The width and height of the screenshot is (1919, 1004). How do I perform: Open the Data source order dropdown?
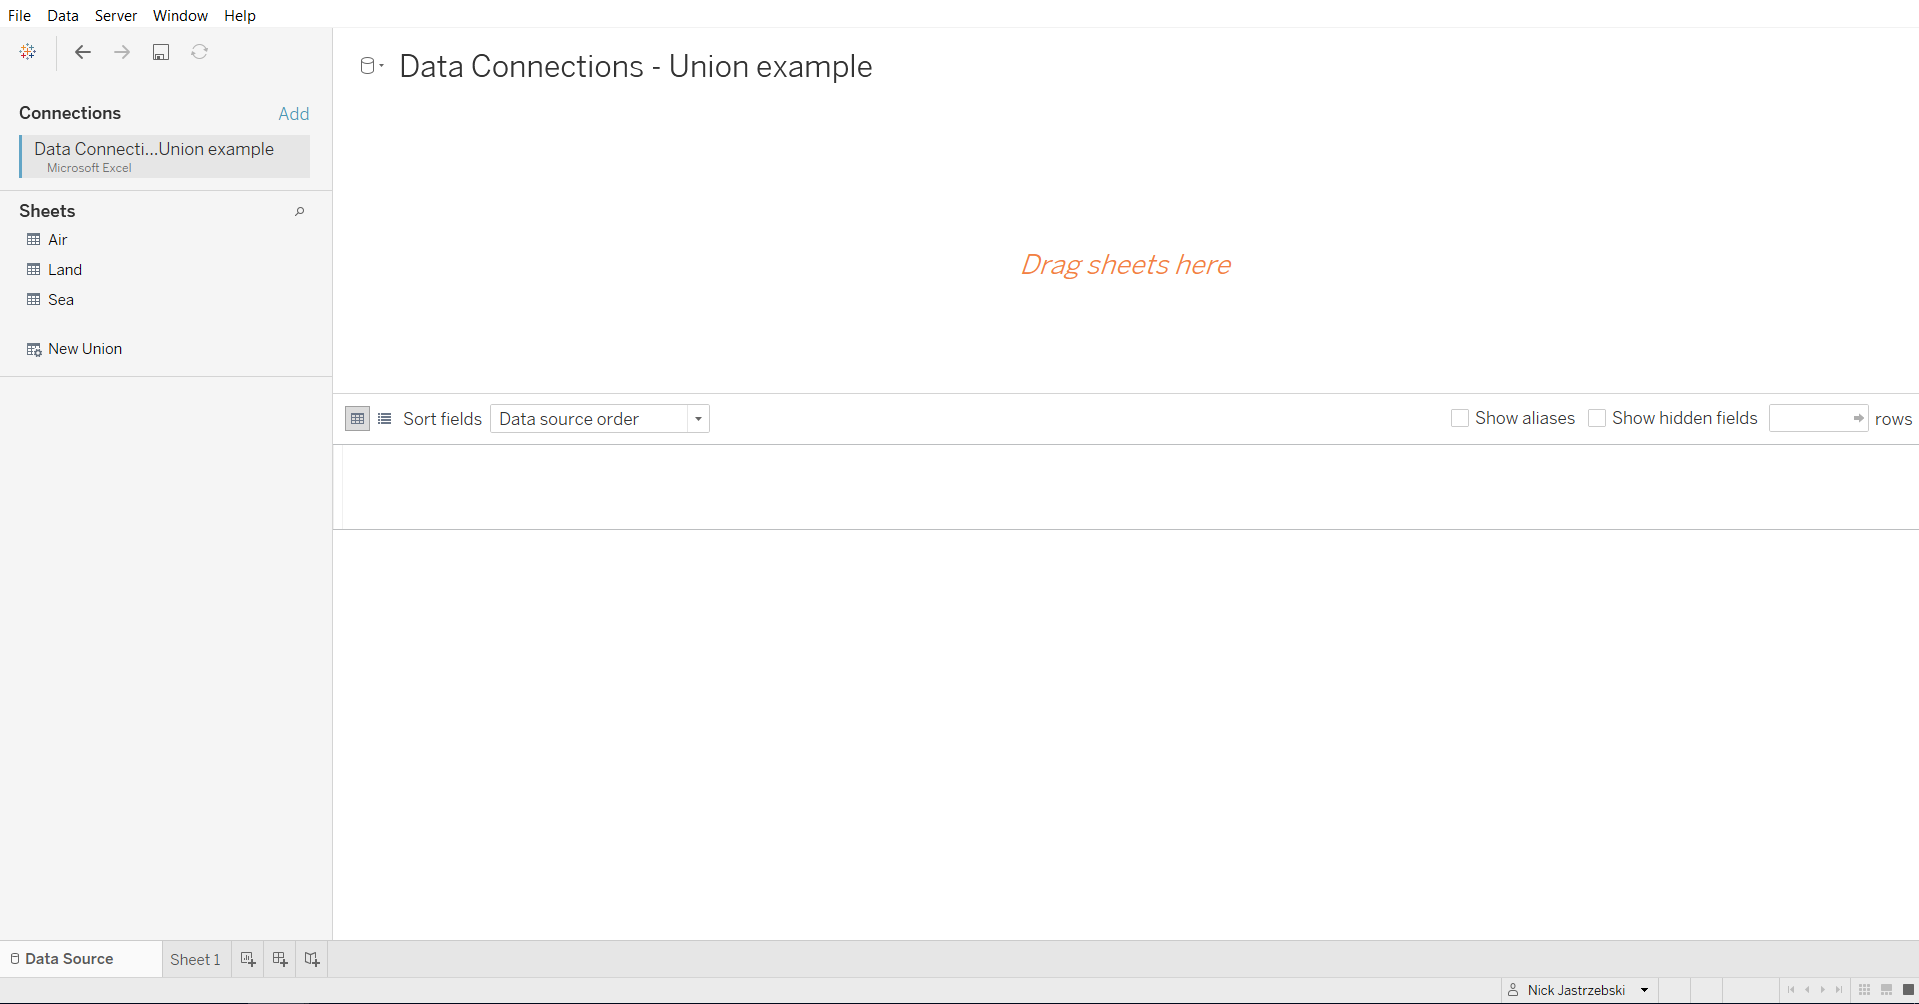point(698,418)
